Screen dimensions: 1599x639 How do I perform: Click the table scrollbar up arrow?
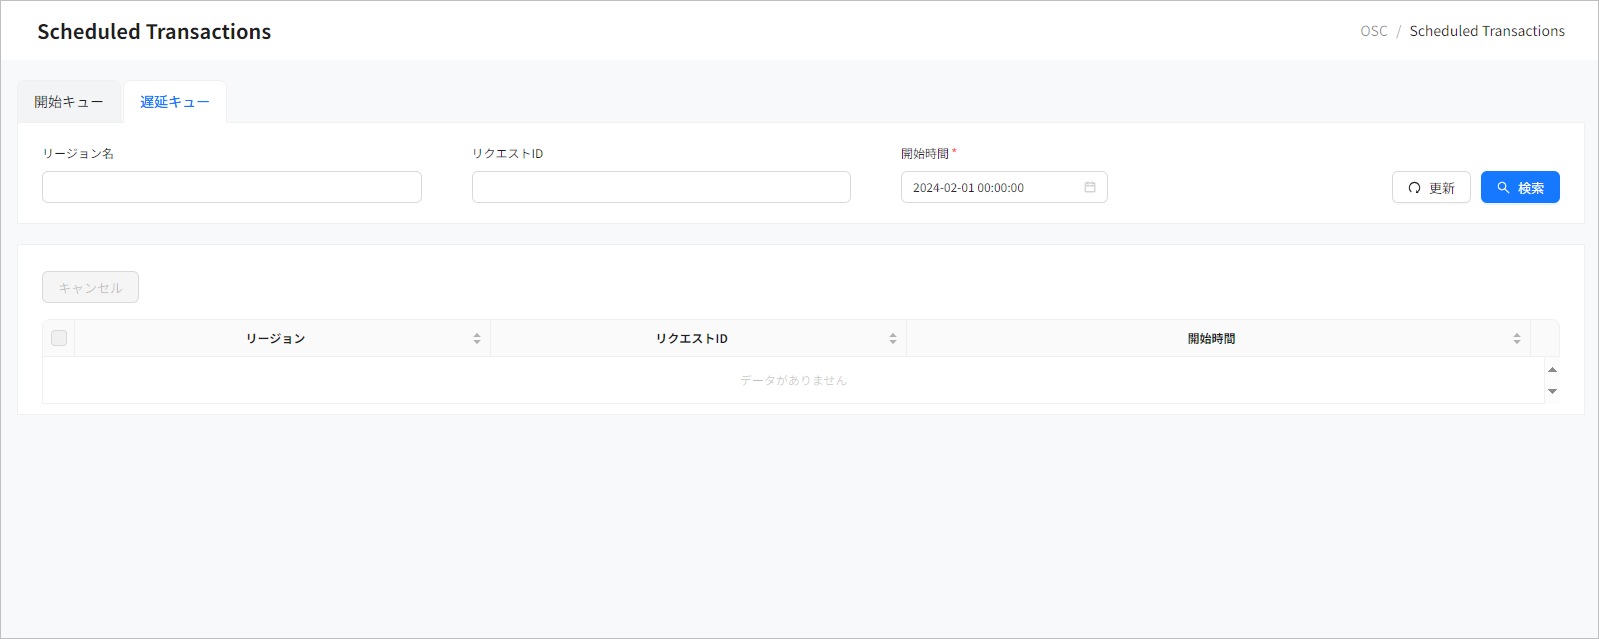(1552, 370)
